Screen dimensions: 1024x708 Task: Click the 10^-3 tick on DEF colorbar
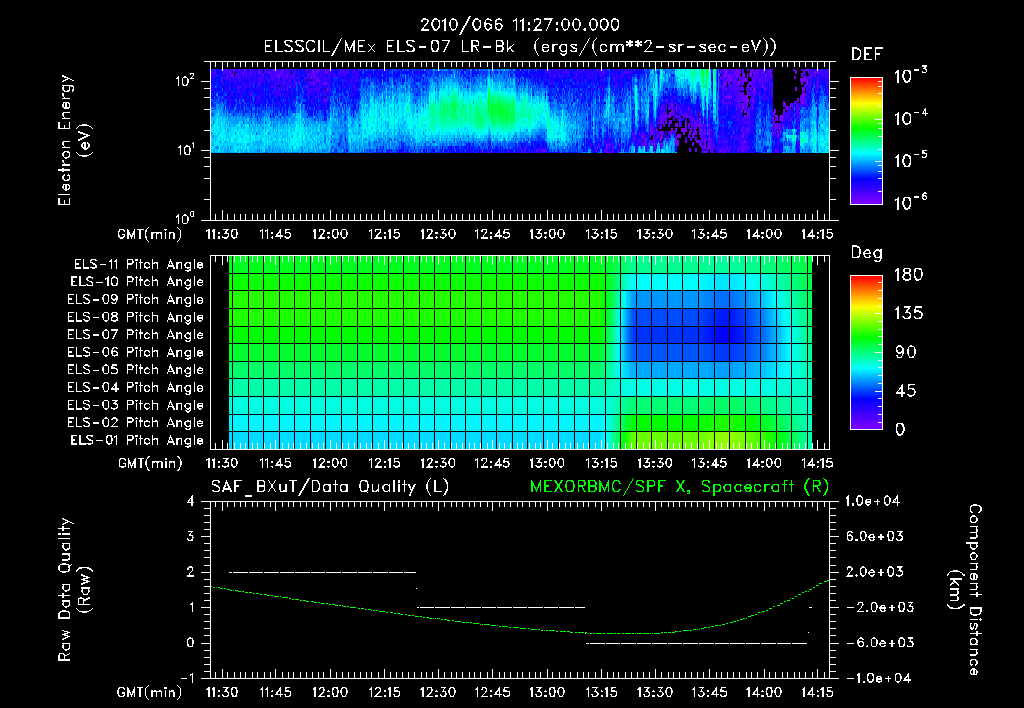[911, 75]
